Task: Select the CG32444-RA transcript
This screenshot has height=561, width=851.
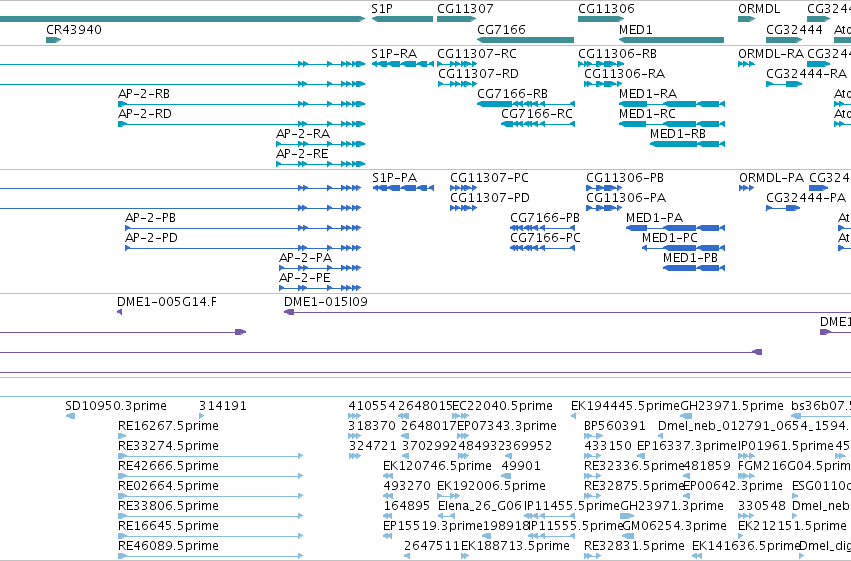Action: 784,84
